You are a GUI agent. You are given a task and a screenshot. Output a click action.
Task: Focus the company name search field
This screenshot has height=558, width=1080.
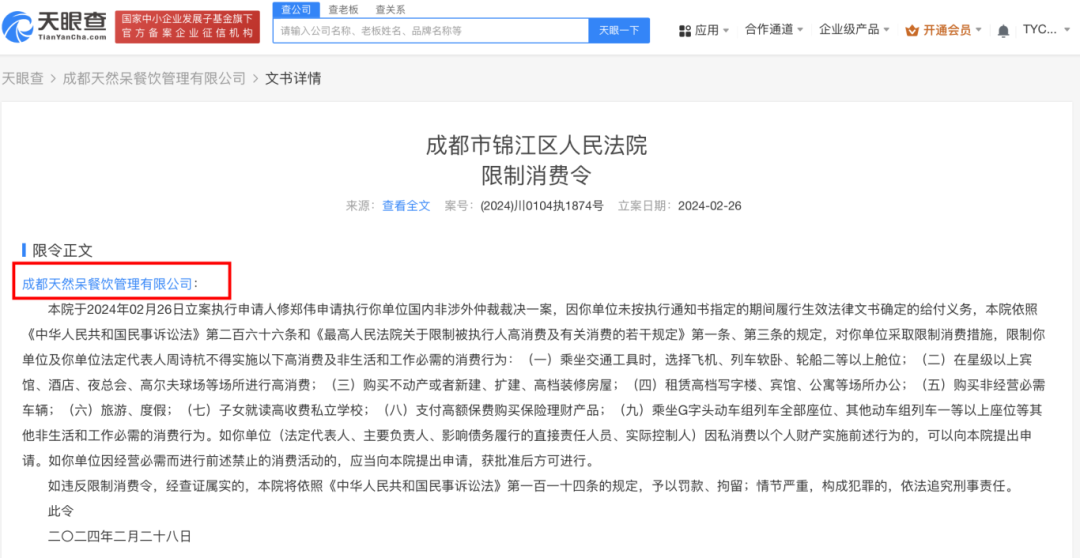[430, 31]
